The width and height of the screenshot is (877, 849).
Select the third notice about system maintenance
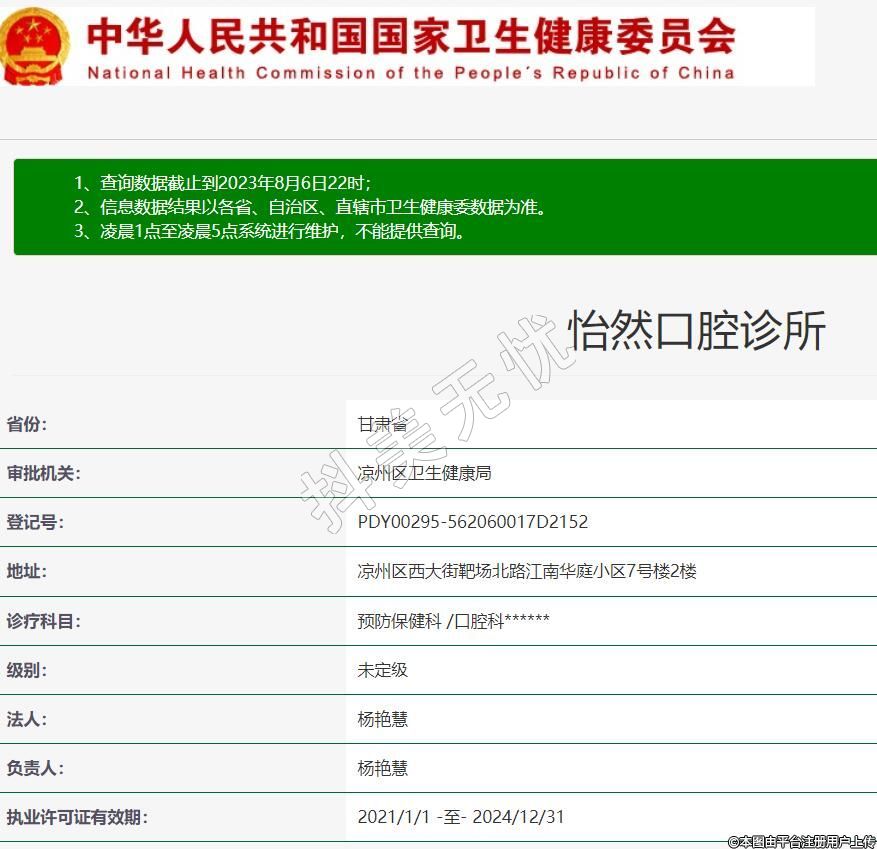point(270,231)
